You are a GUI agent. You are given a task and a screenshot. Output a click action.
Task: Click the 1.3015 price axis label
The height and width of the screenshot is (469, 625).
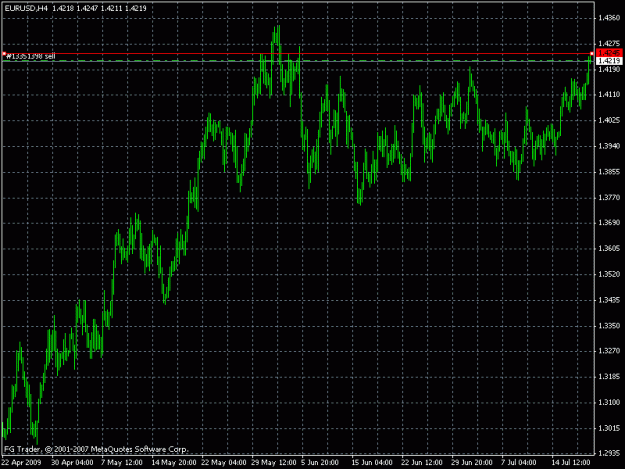tap(609, 428)
